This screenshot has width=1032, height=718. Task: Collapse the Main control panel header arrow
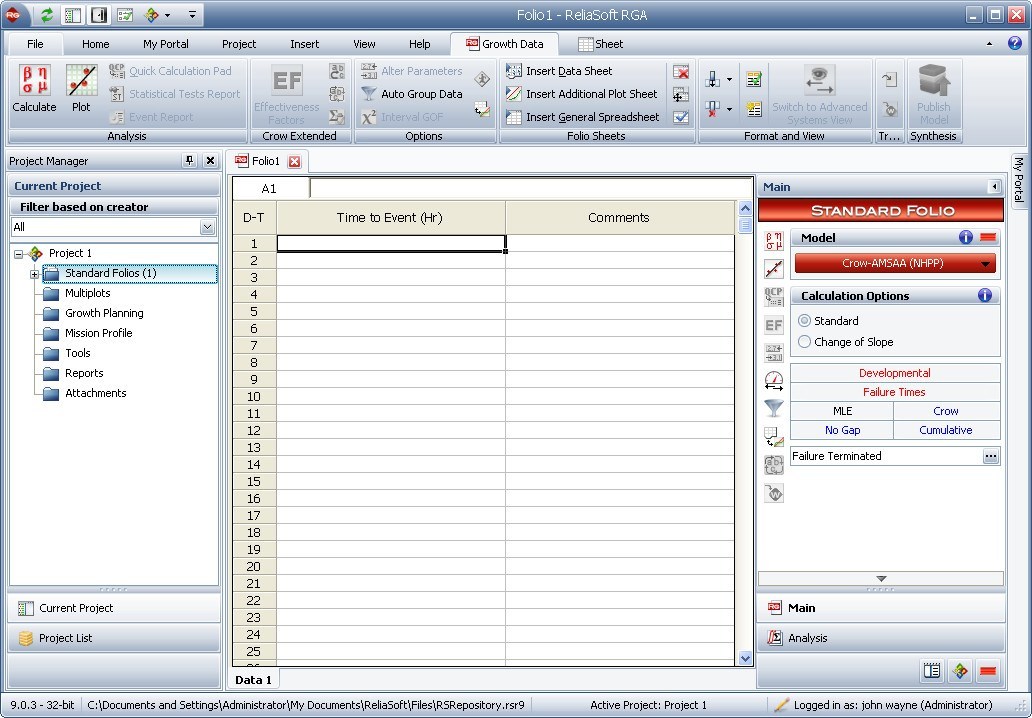[x=994, y=187]
